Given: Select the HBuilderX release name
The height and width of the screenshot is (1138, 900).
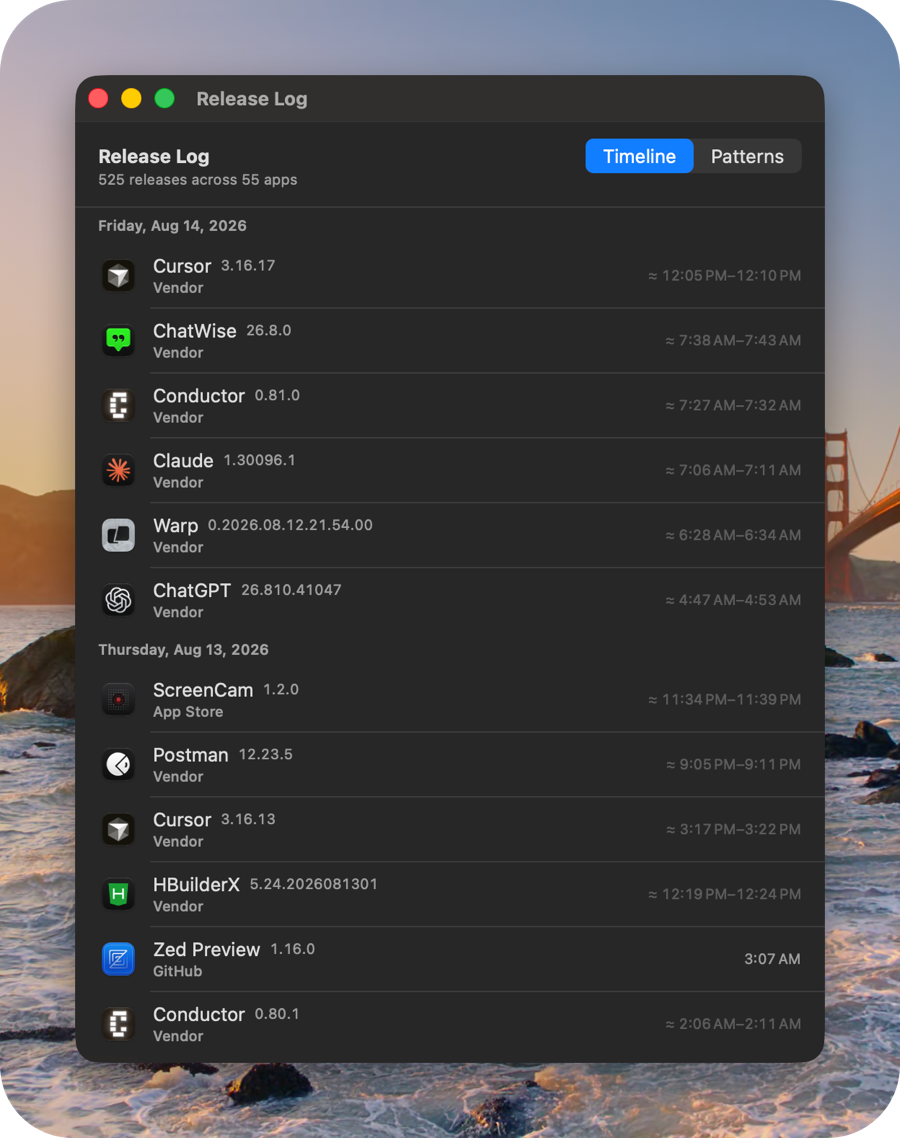Looking at the screenshot, I should (x=196, y=885).
